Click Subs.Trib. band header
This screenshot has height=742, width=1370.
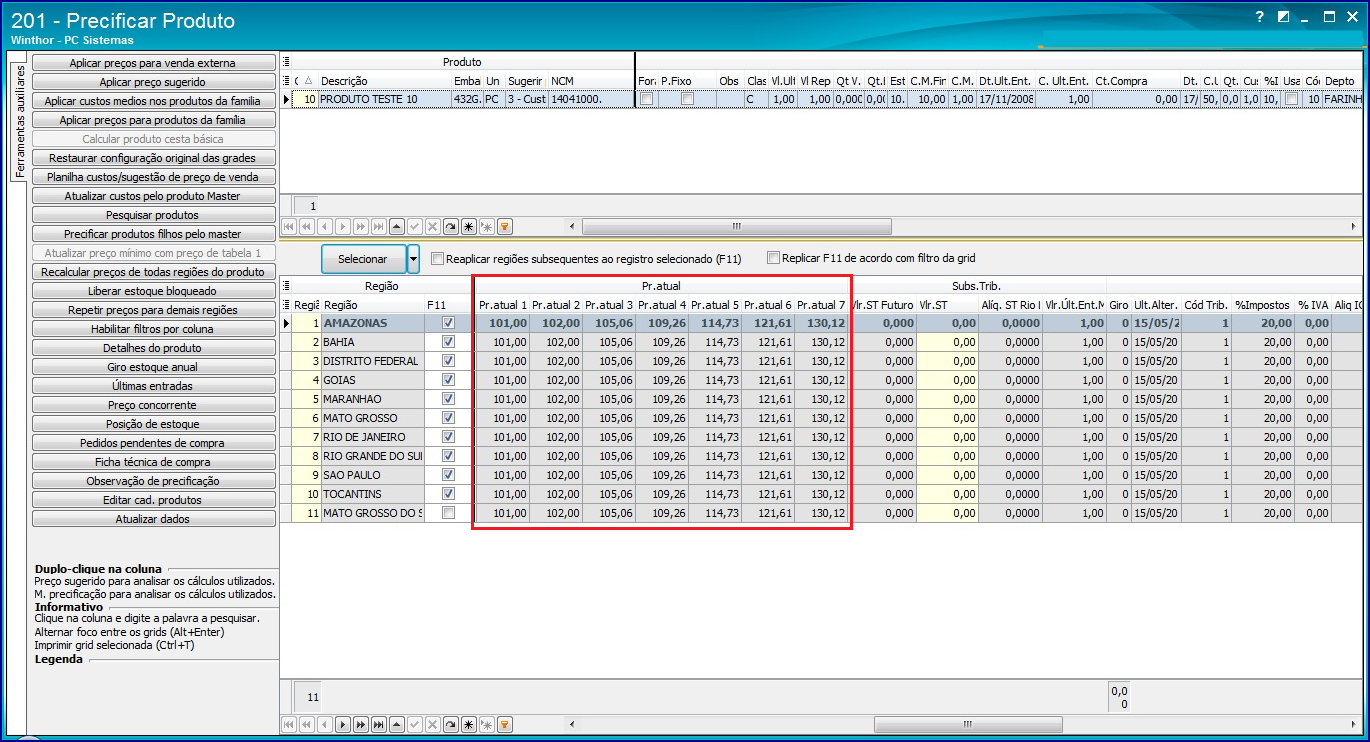pos(977,286)
